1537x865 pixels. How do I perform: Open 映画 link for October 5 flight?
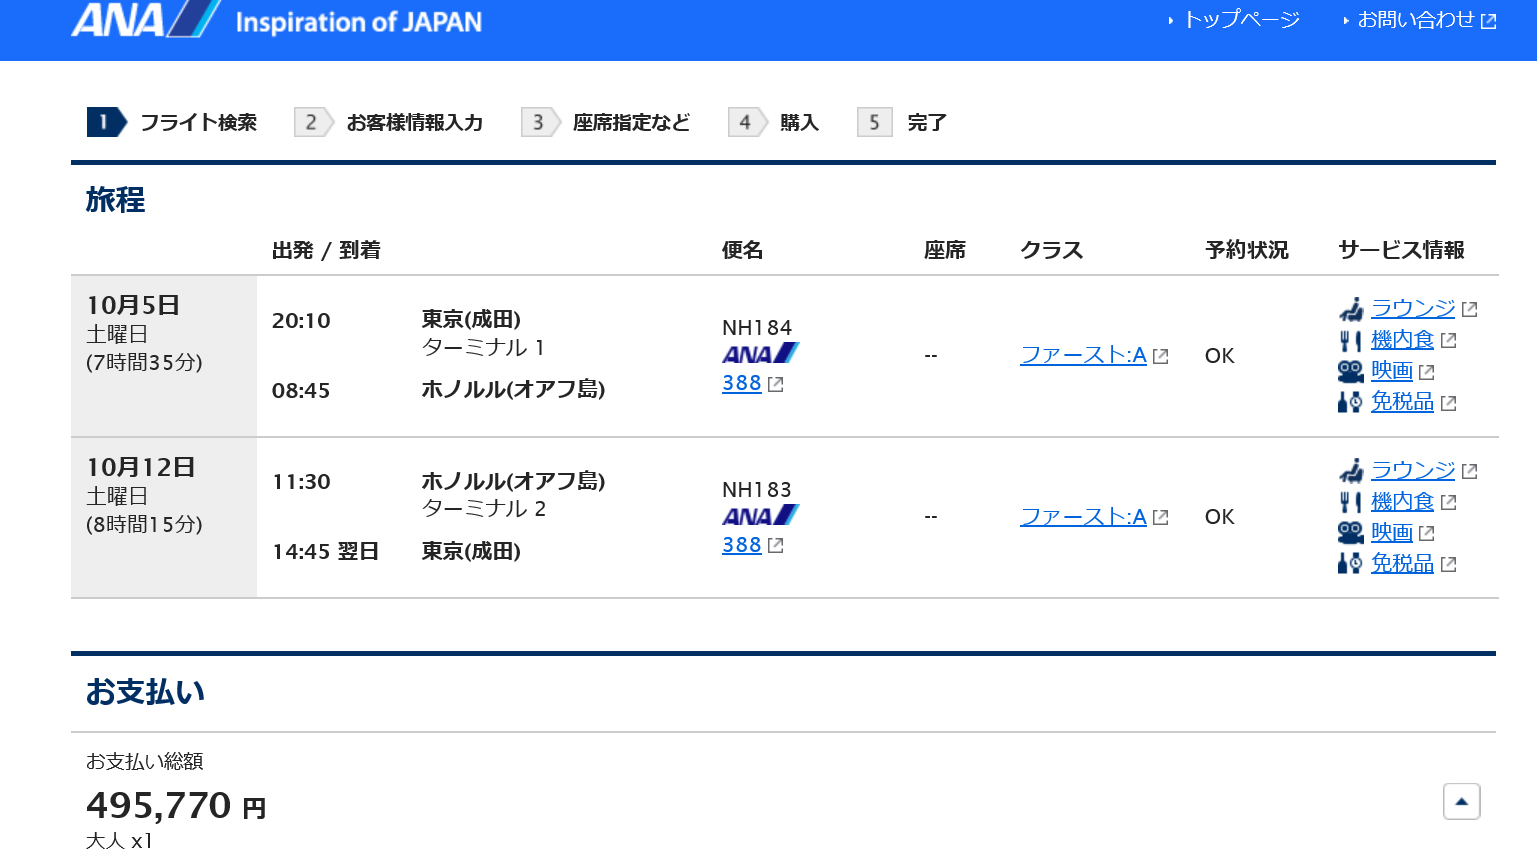pos(1392,370)
